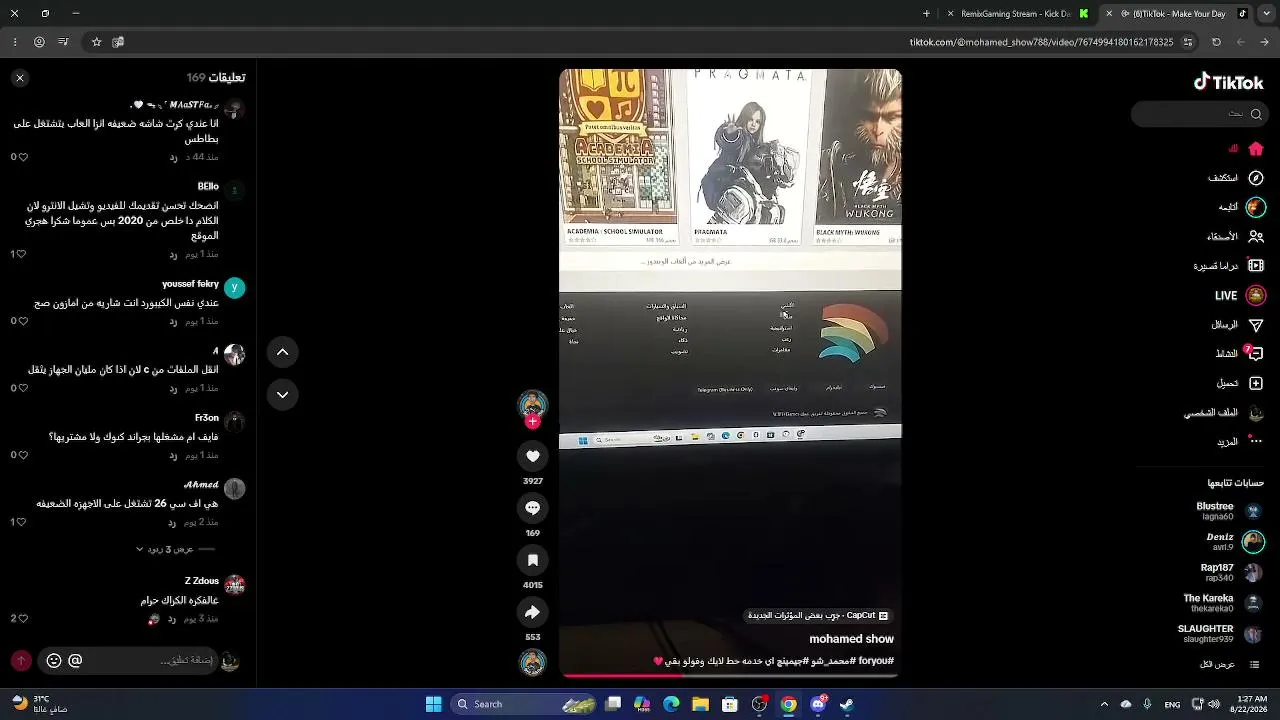
Task: Open the mohamed show username link
Action: (x=851, y=639)
